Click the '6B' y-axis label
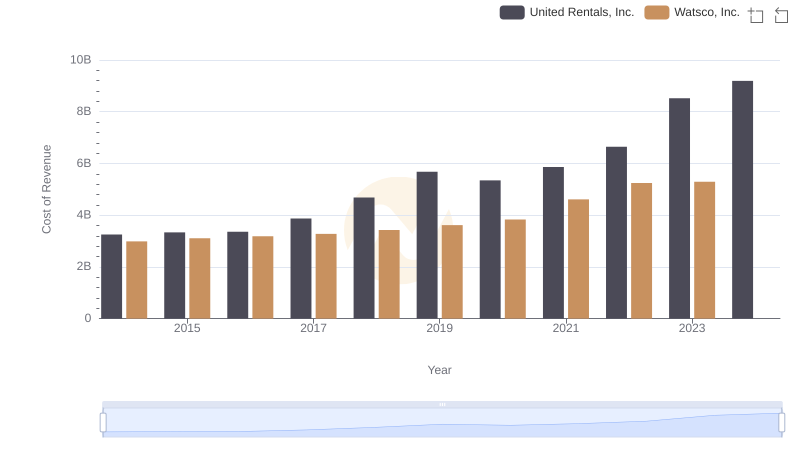The image size is (800, 461). coord(84,163)
